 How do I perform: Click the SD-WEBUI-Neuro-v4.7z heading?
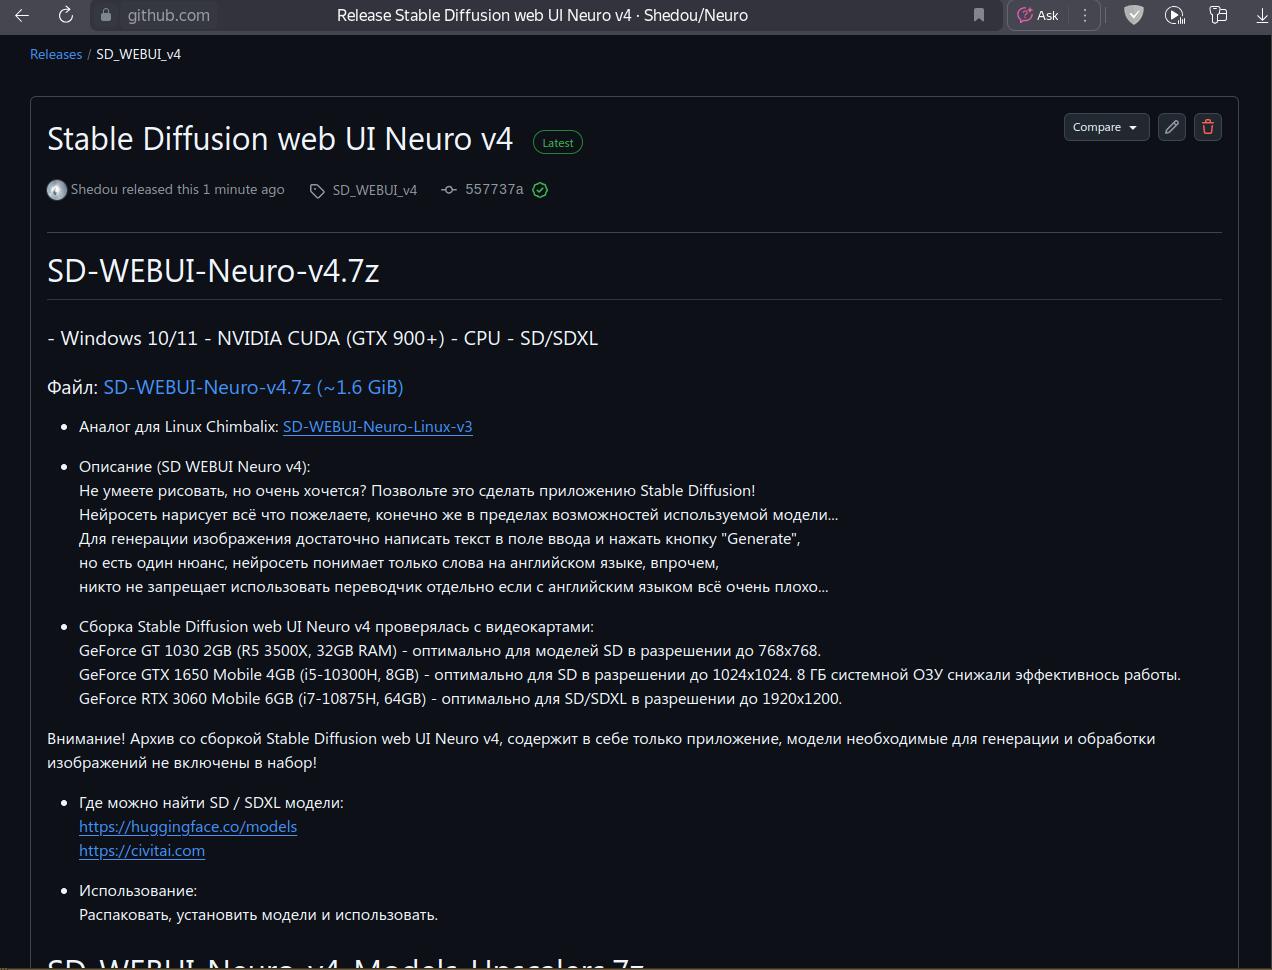tap(213, 271)
